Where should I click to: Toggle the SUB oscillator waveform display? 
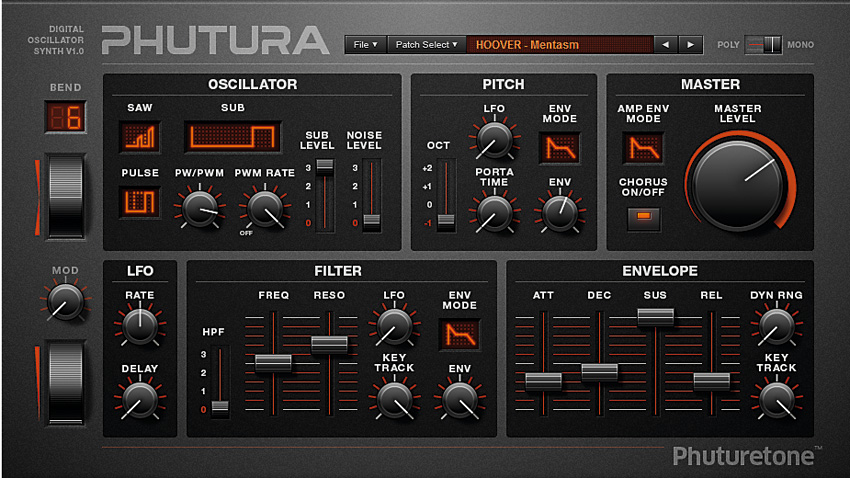tap(233, 136)
